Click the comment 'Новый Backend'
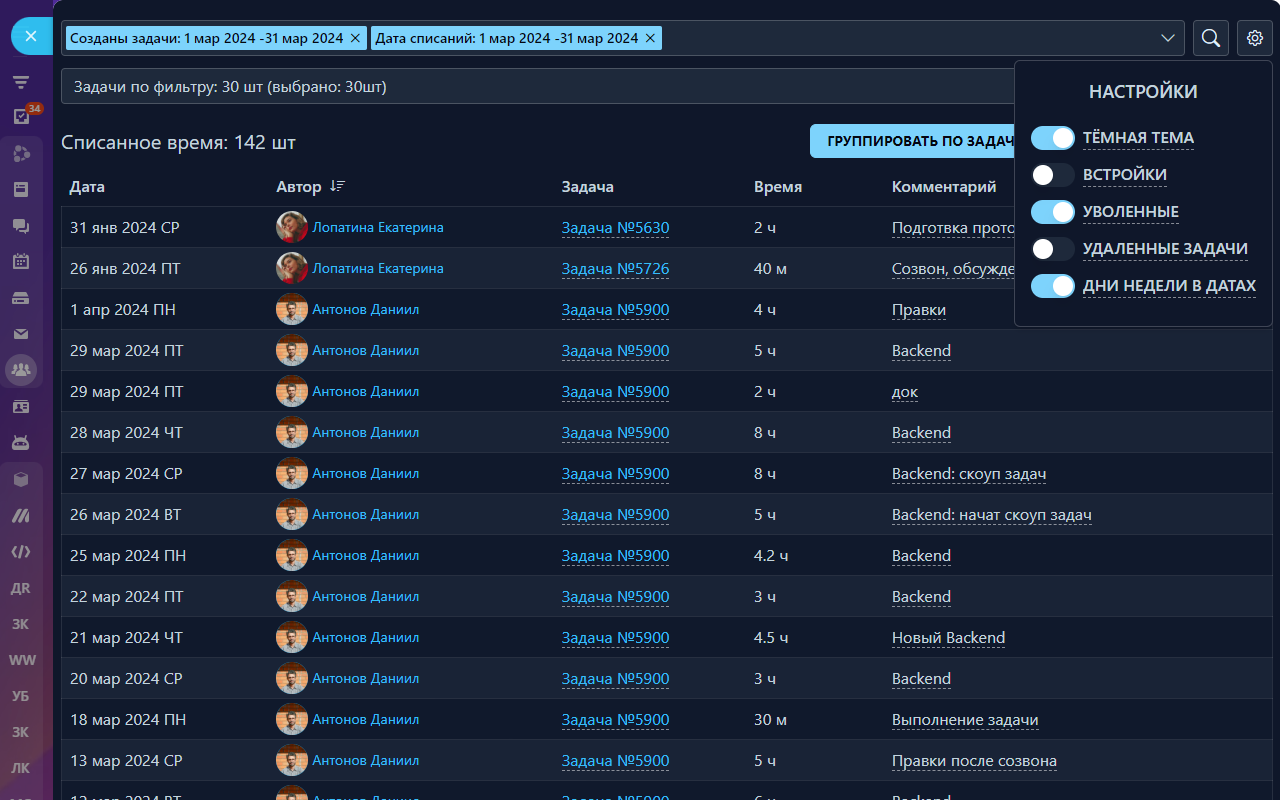Screen dimensions: 1280x800 coord(949,638)
